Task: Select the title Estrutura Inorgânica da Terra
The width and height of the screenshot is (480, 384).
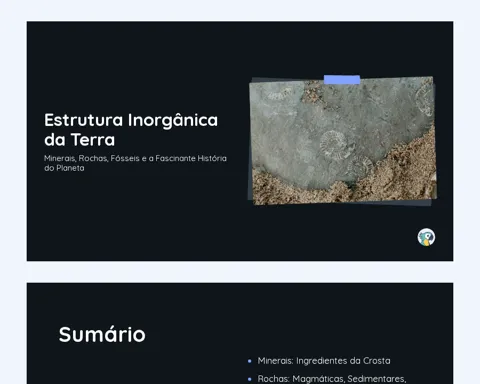Action: point(131,130)
